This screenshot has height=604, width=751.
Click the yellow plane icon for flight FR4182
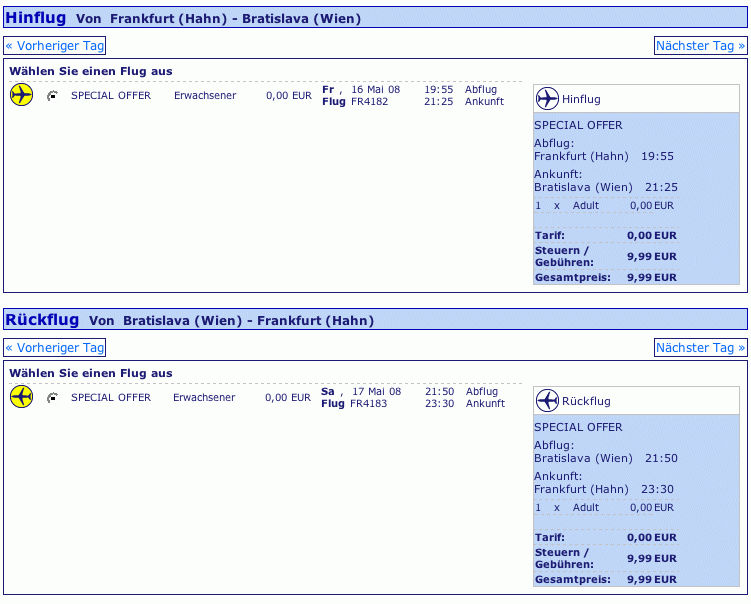[x=21, y=95]
